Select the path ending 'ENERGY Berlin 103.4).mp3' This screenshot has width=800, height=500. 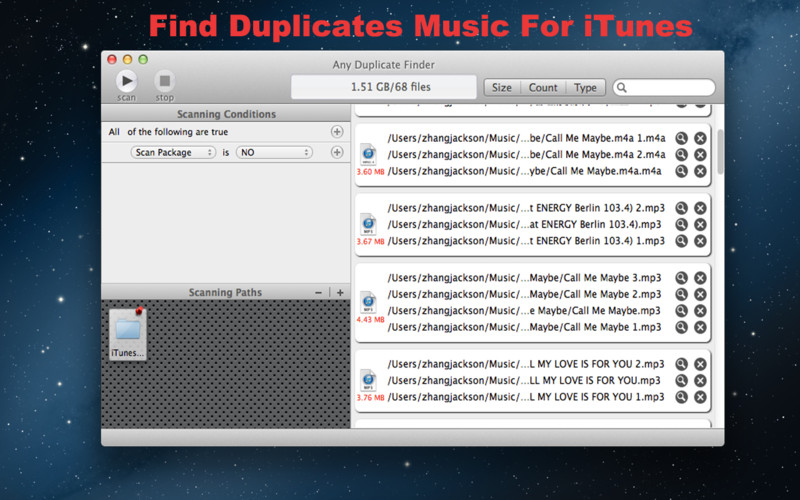(524, 224)
